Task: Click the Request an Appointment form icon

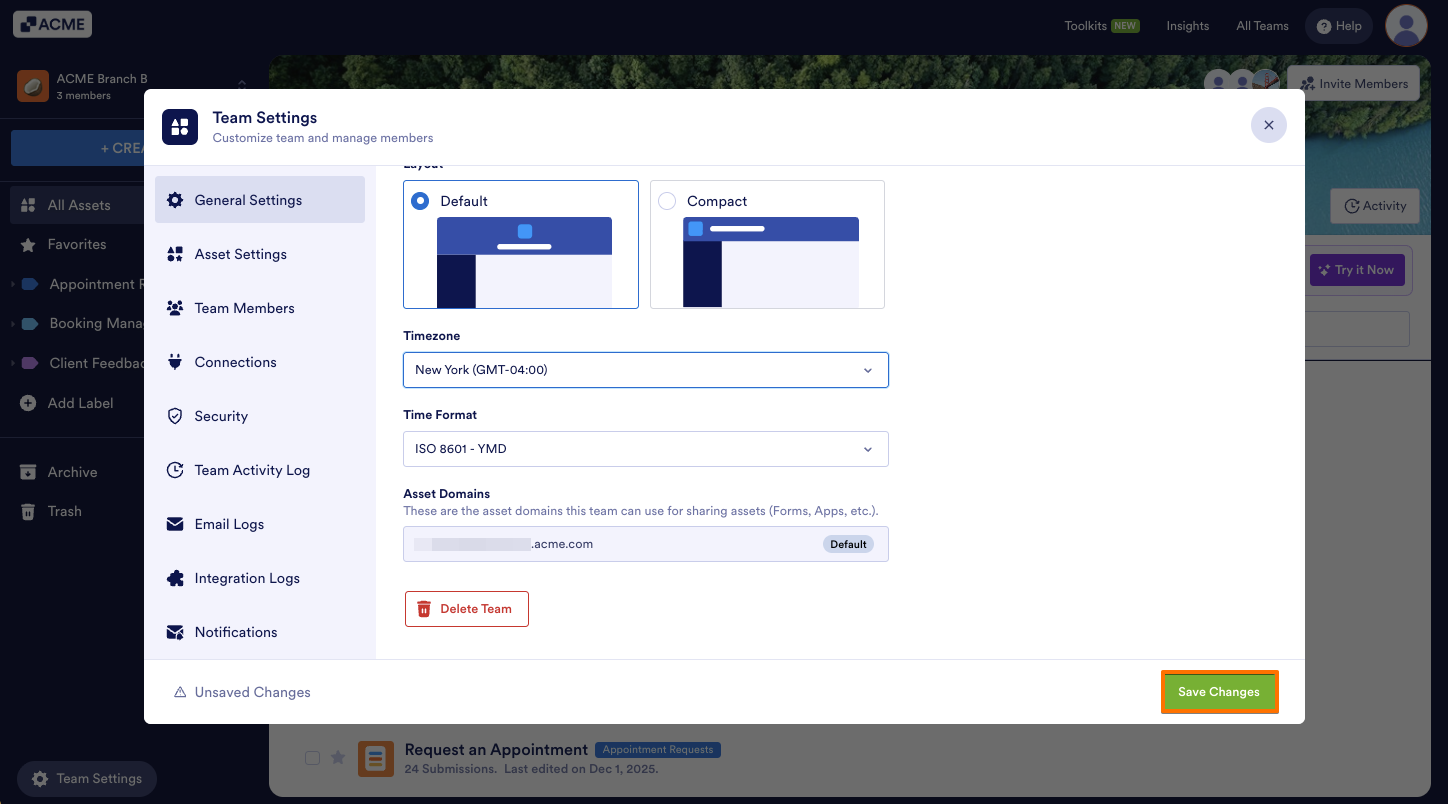Action: click(x=376, y=759)
